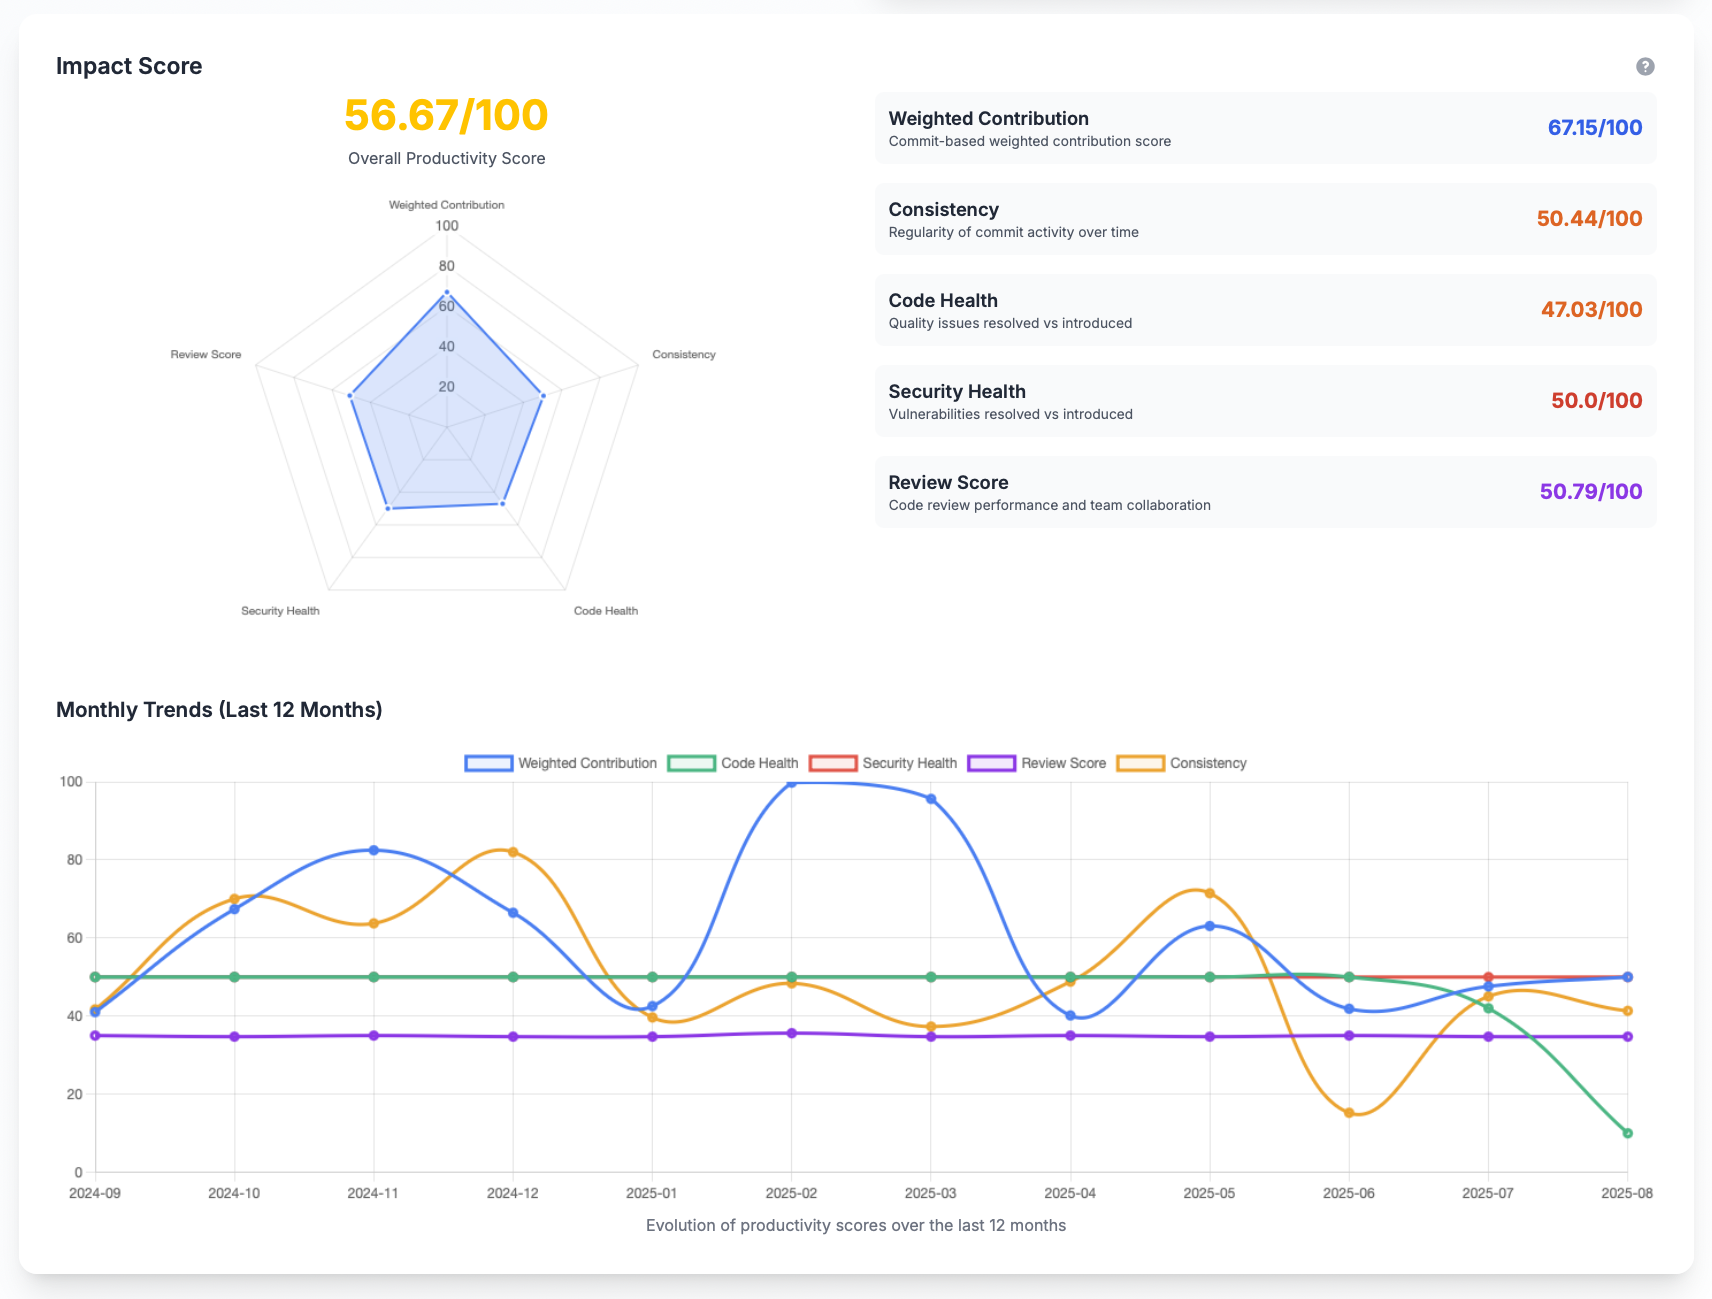
Task: Click the radar chart's Security Health vertex
Action: (x=388, y=509)
